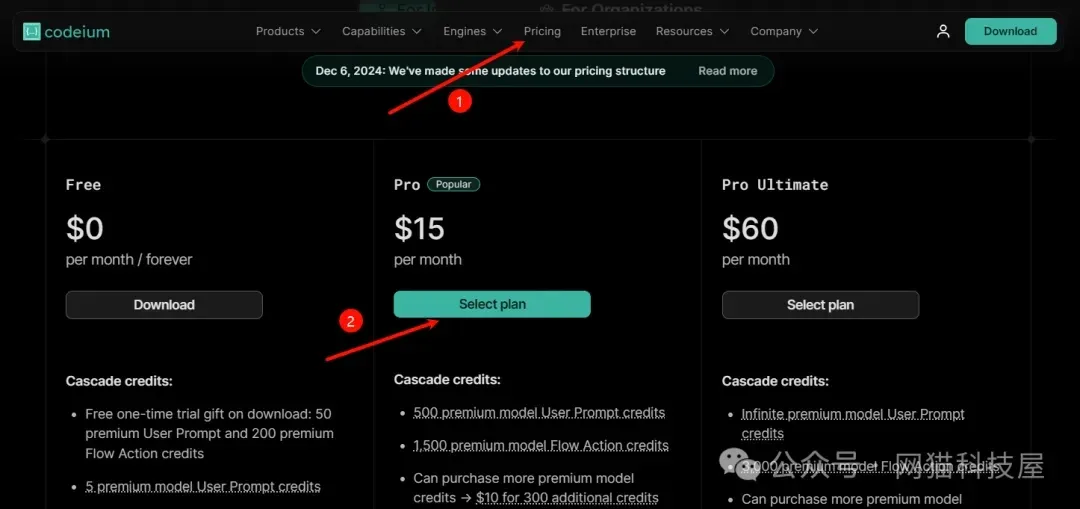Click the Popular badge next to Pro
This screenshot has width=1080, height=509.
[453, 185]
